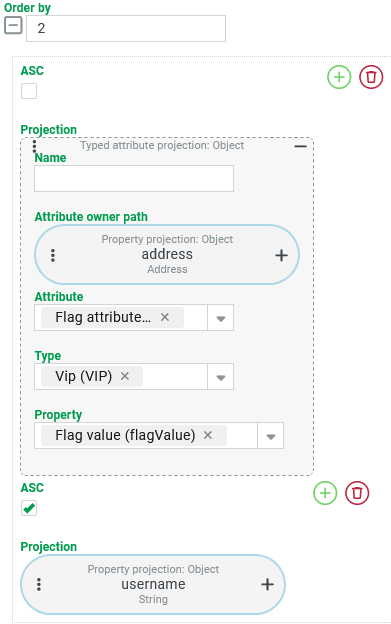
Task: Expand the Type dropdown list
Action: pos(221,377)
